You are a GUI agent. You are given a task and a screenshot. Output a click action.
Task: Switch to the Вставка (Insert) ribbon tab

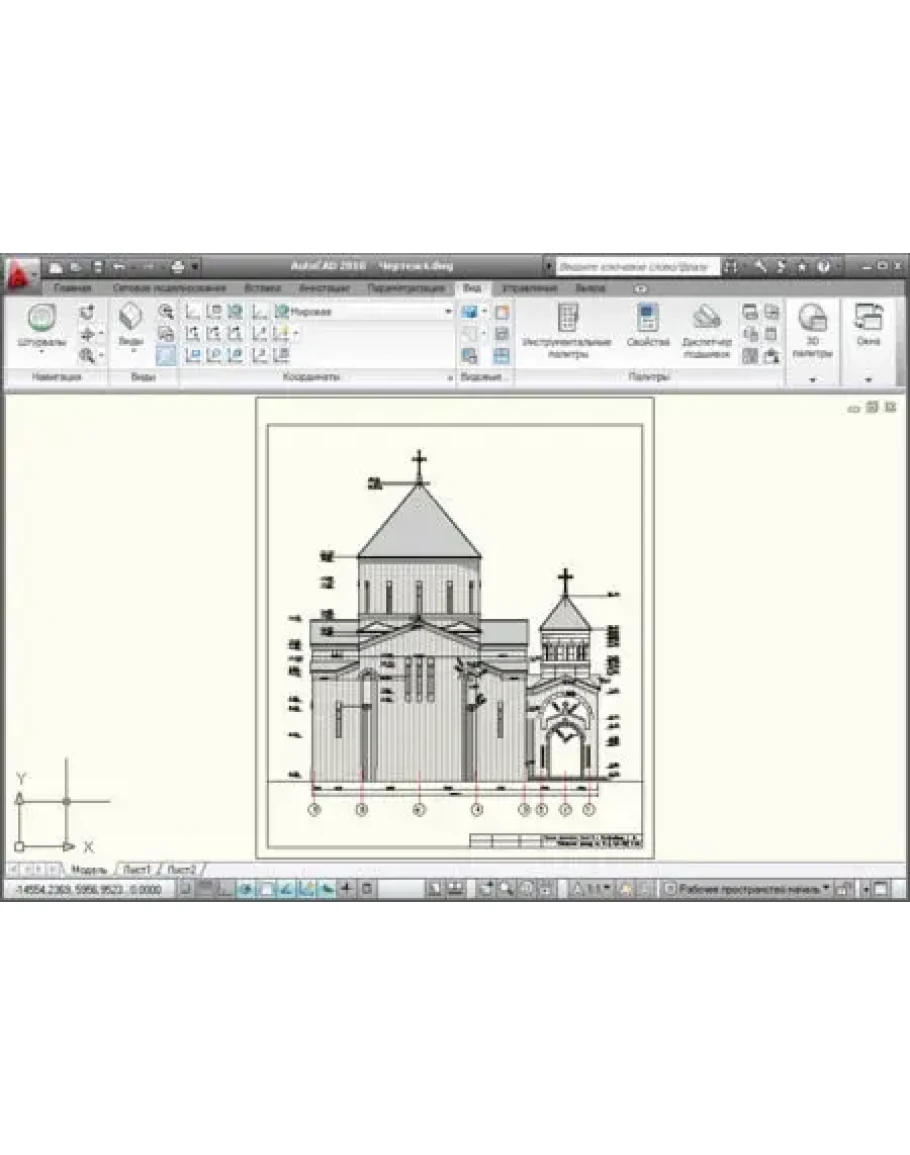pos(262,288)
